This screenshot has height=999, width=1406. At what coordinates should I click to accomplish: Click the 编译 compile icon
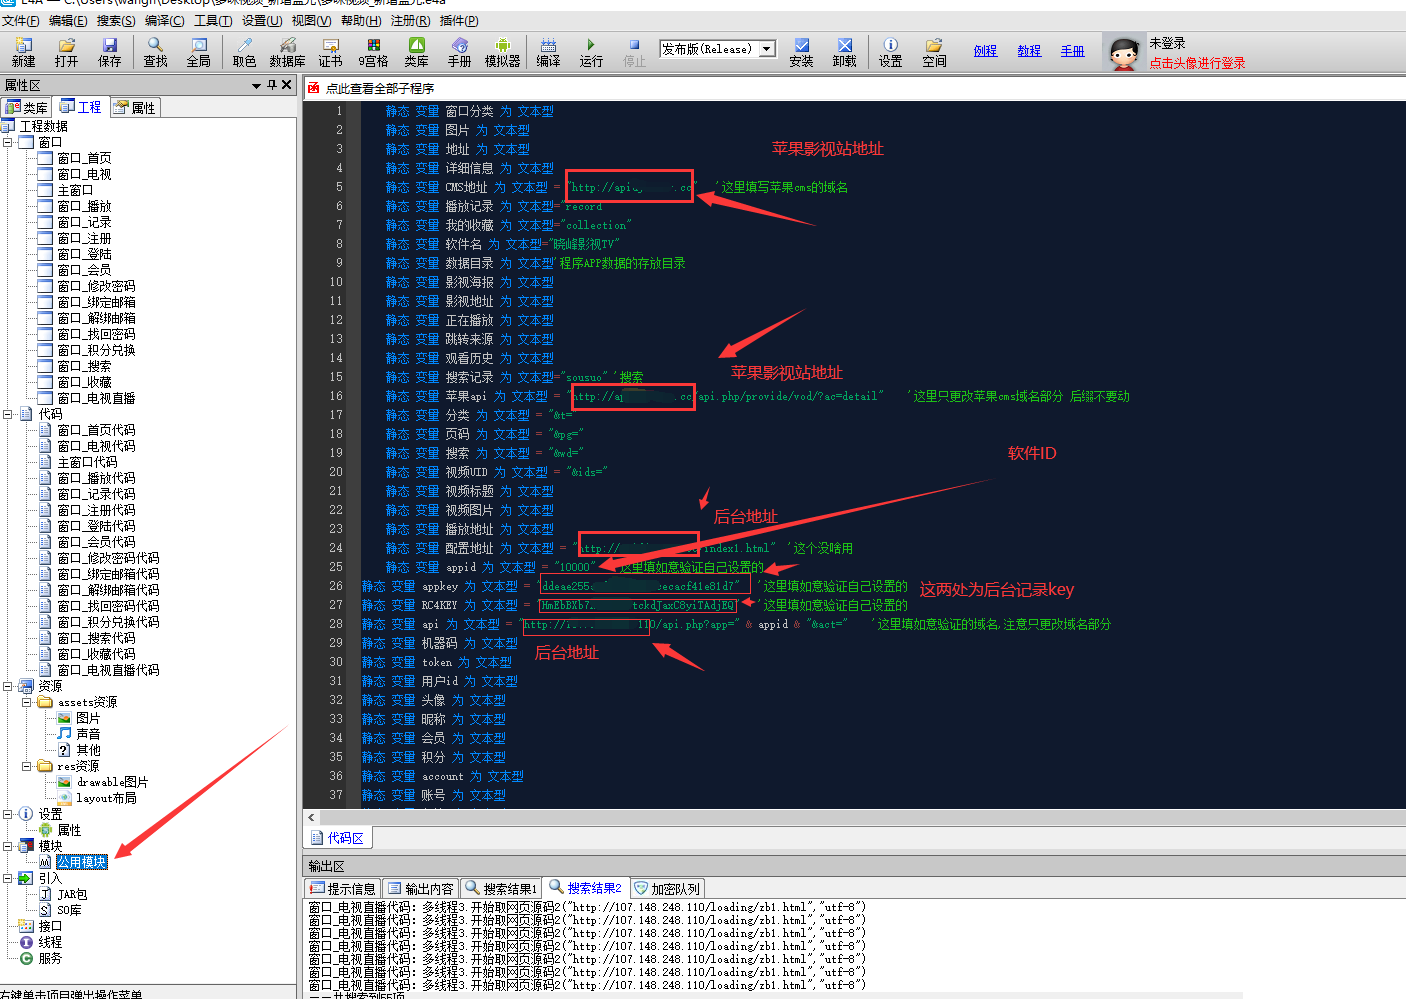pyautogui.click(x=548, y=52)
